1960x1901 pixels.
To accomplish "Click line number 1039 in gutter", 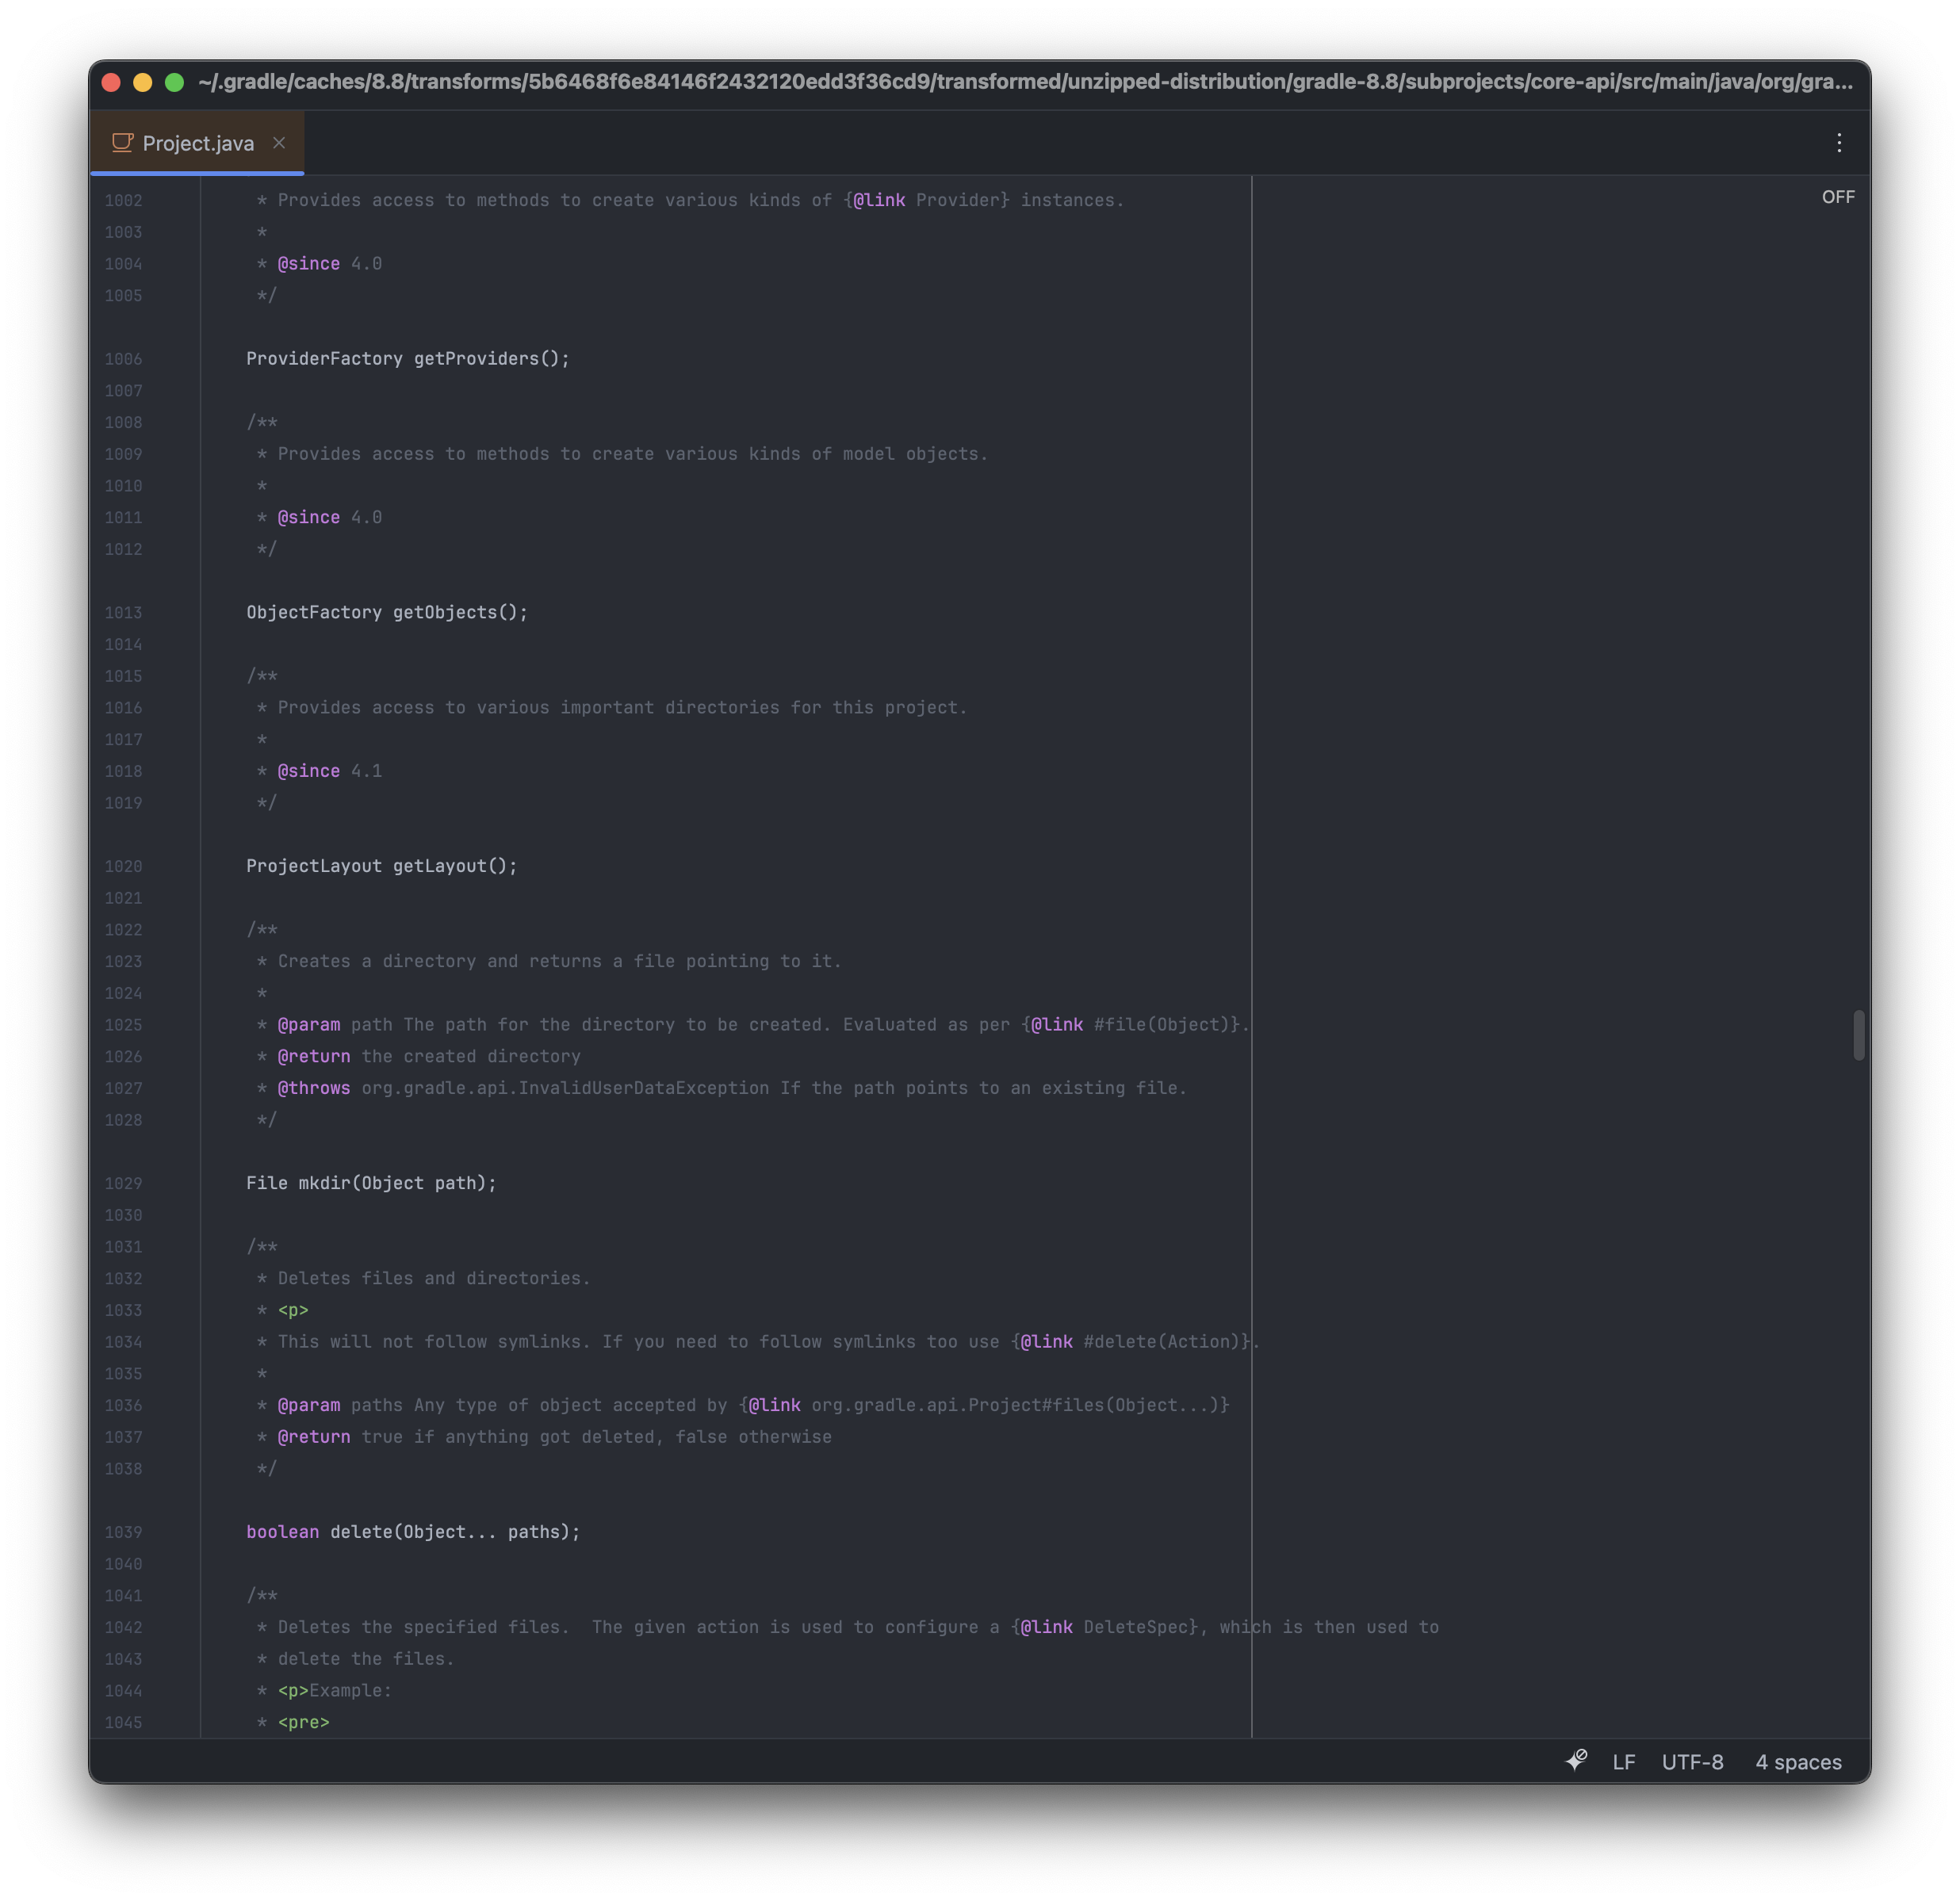I will 123,1532.
